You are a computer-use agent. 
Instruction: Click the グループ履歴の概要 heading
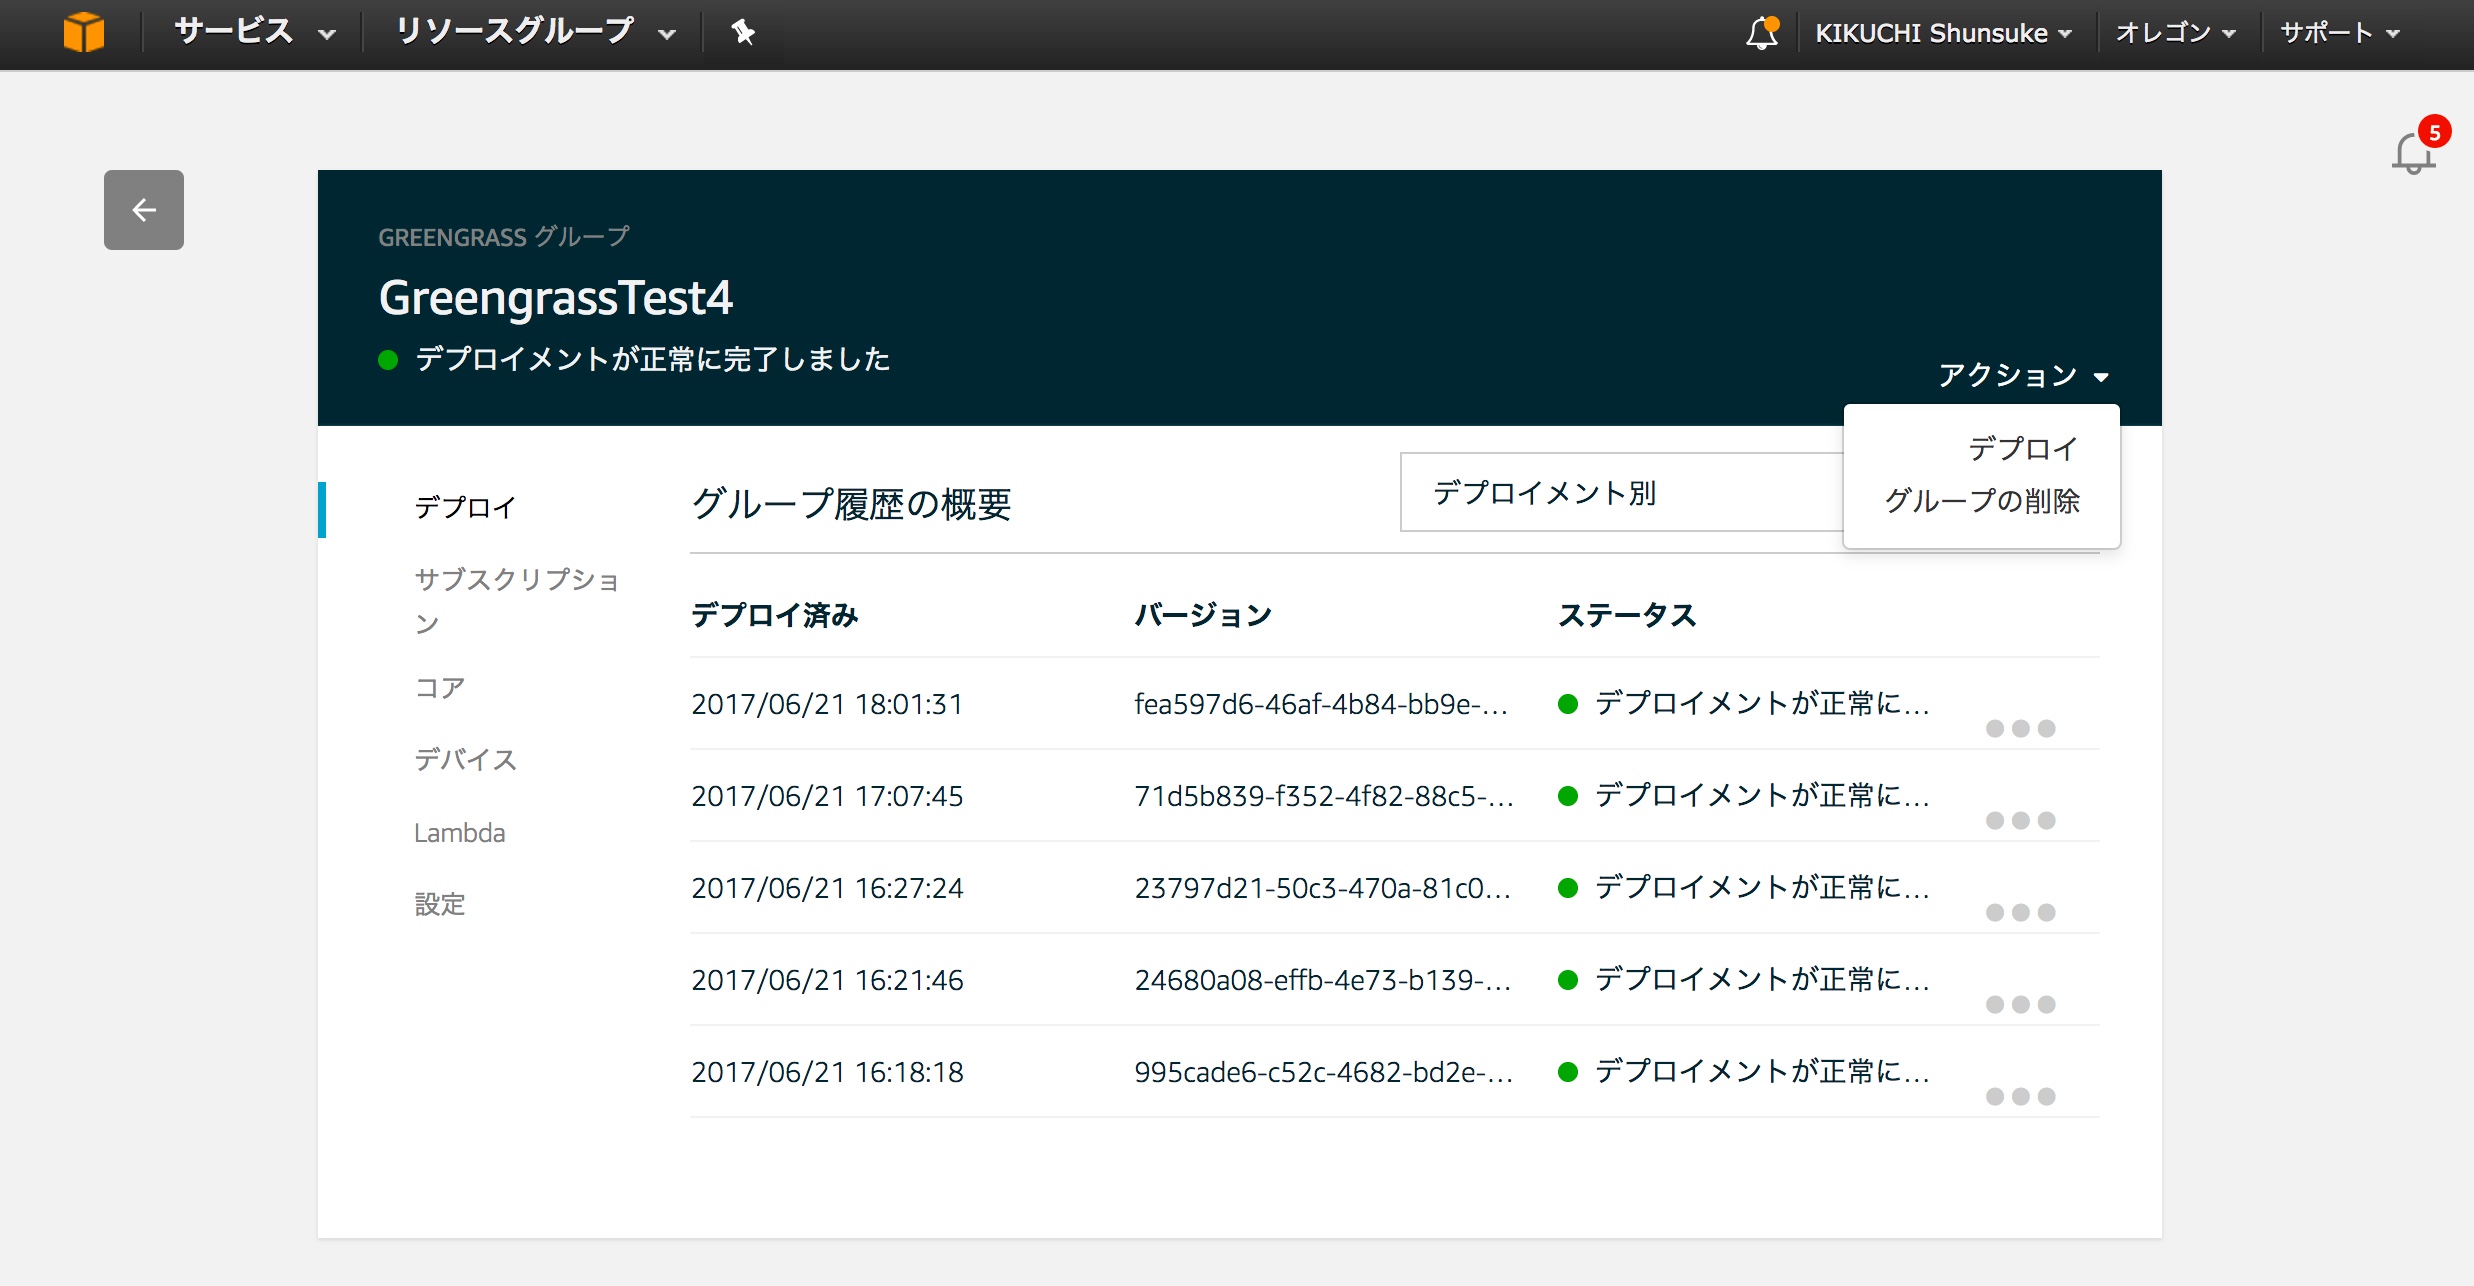click(851, 504)
